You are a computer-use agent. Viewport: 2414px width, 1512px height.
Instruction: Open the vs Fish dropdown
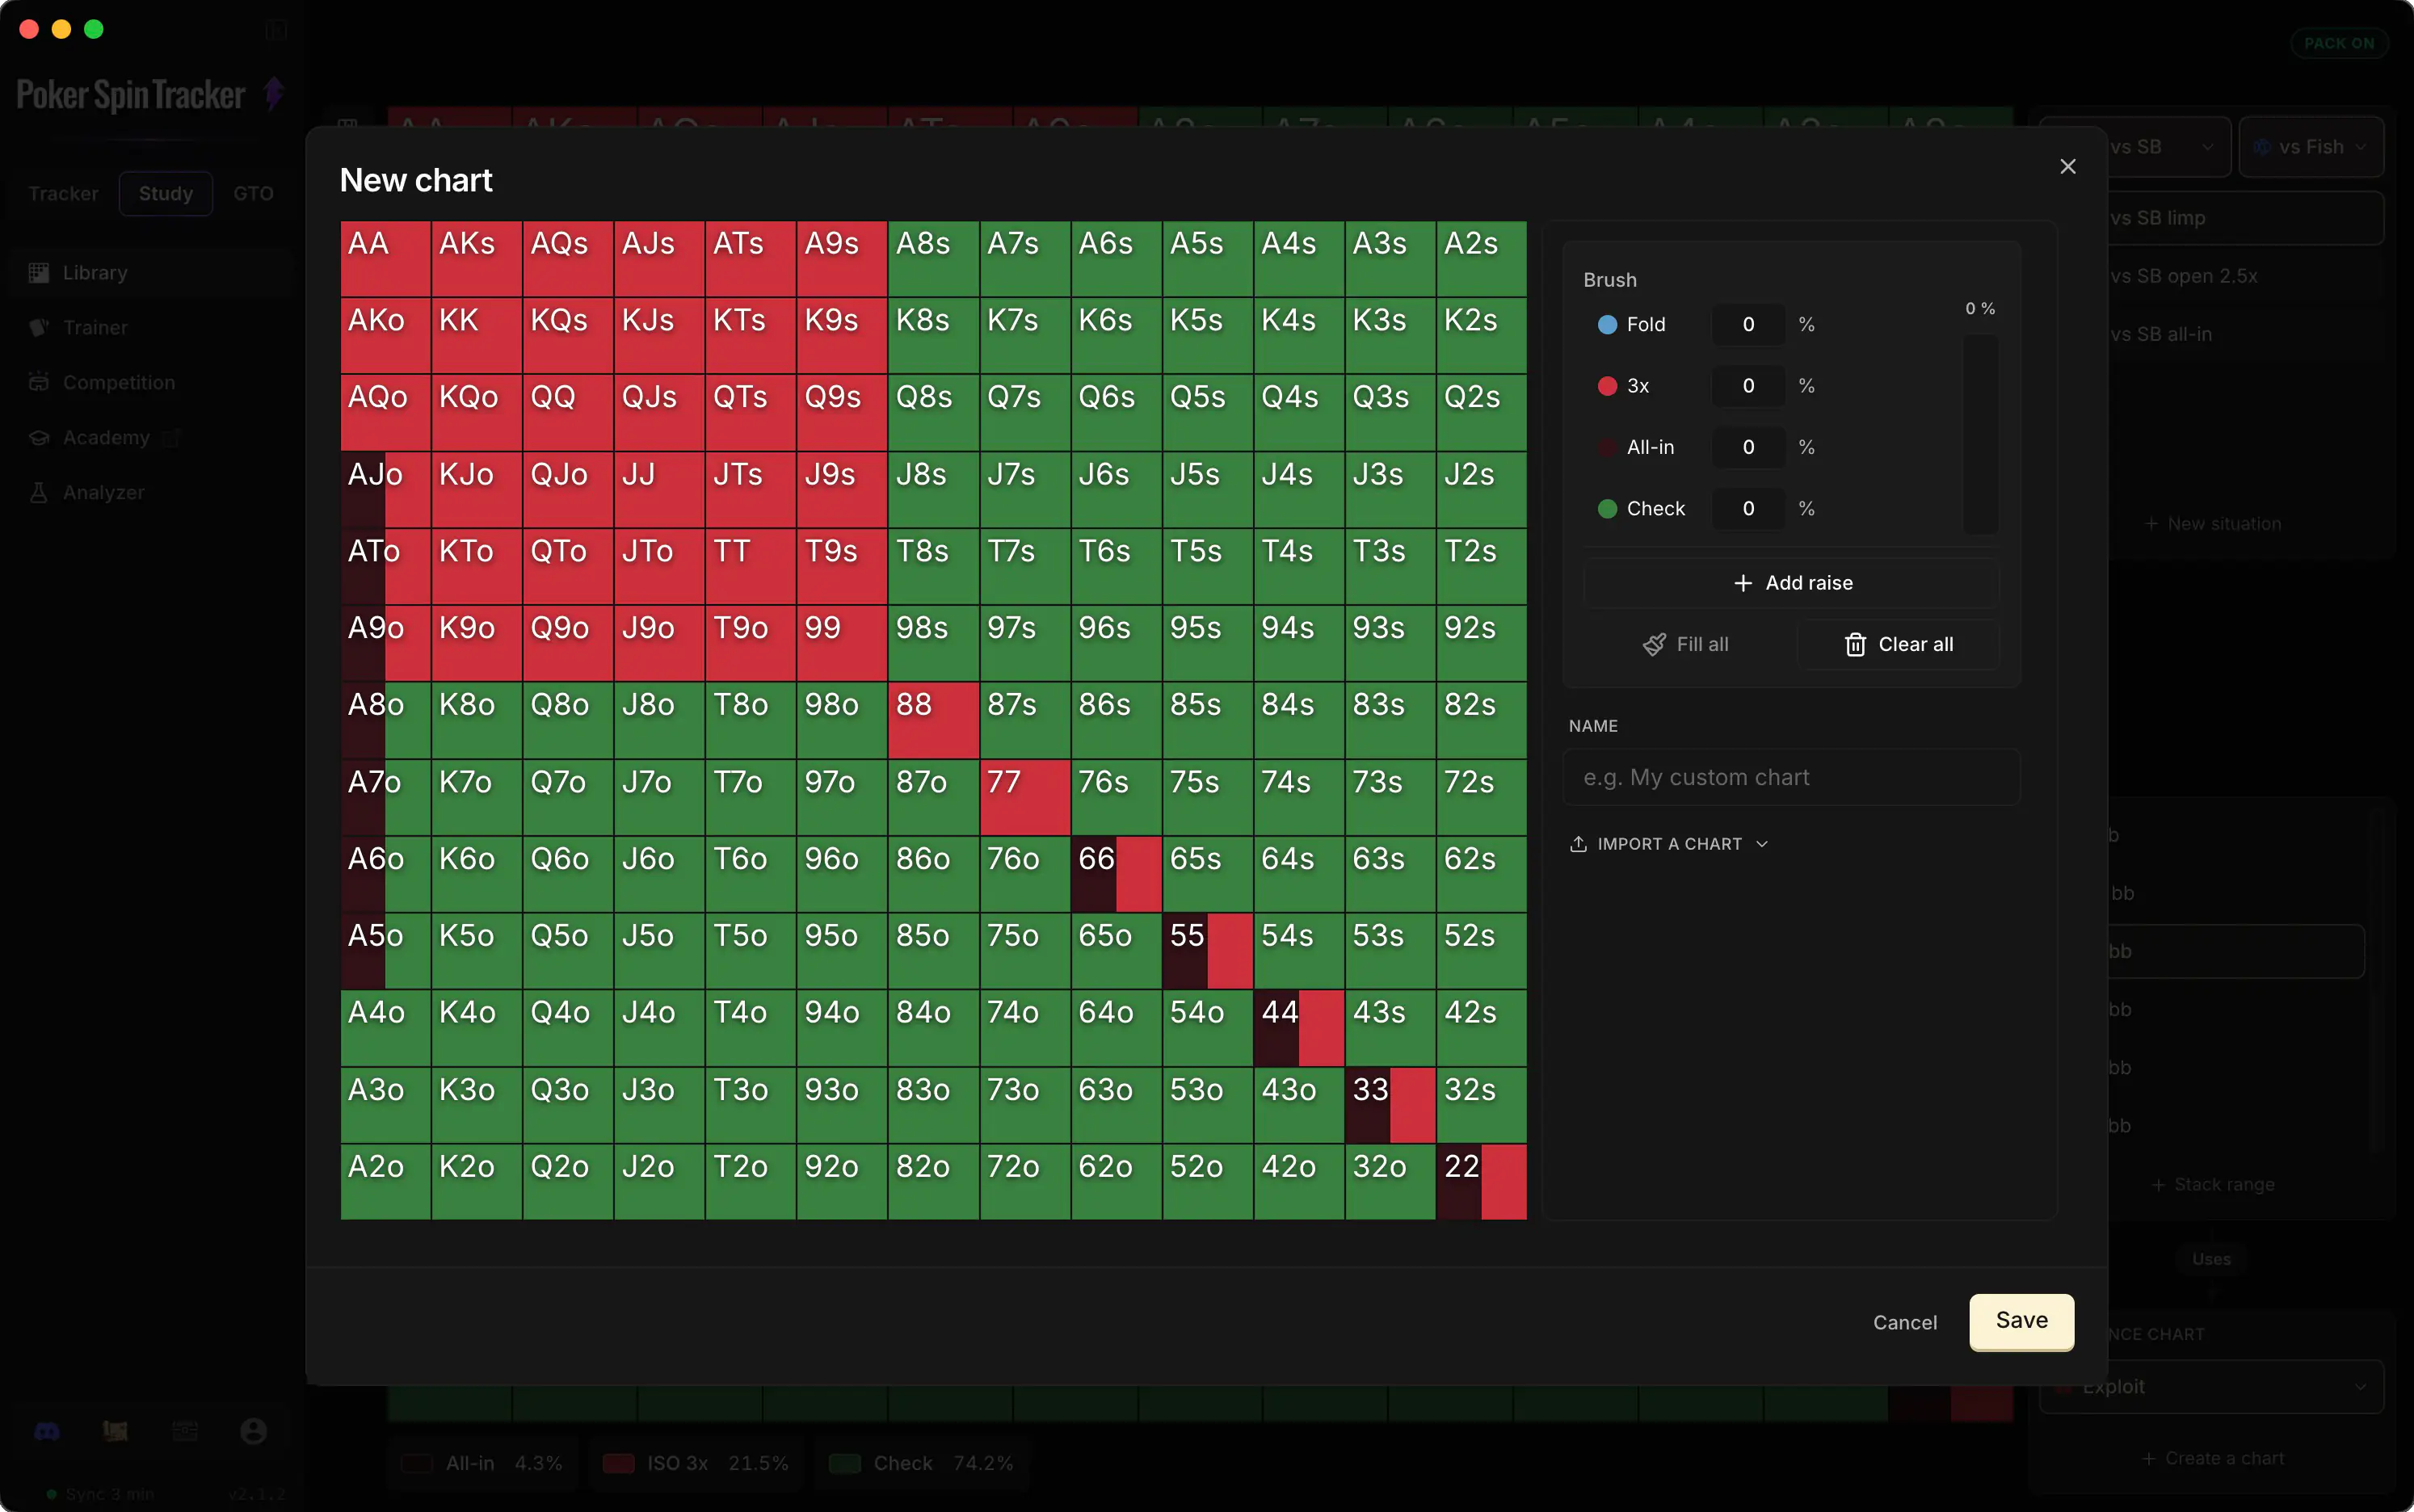pyautogui.click(x=2310, y=147)
